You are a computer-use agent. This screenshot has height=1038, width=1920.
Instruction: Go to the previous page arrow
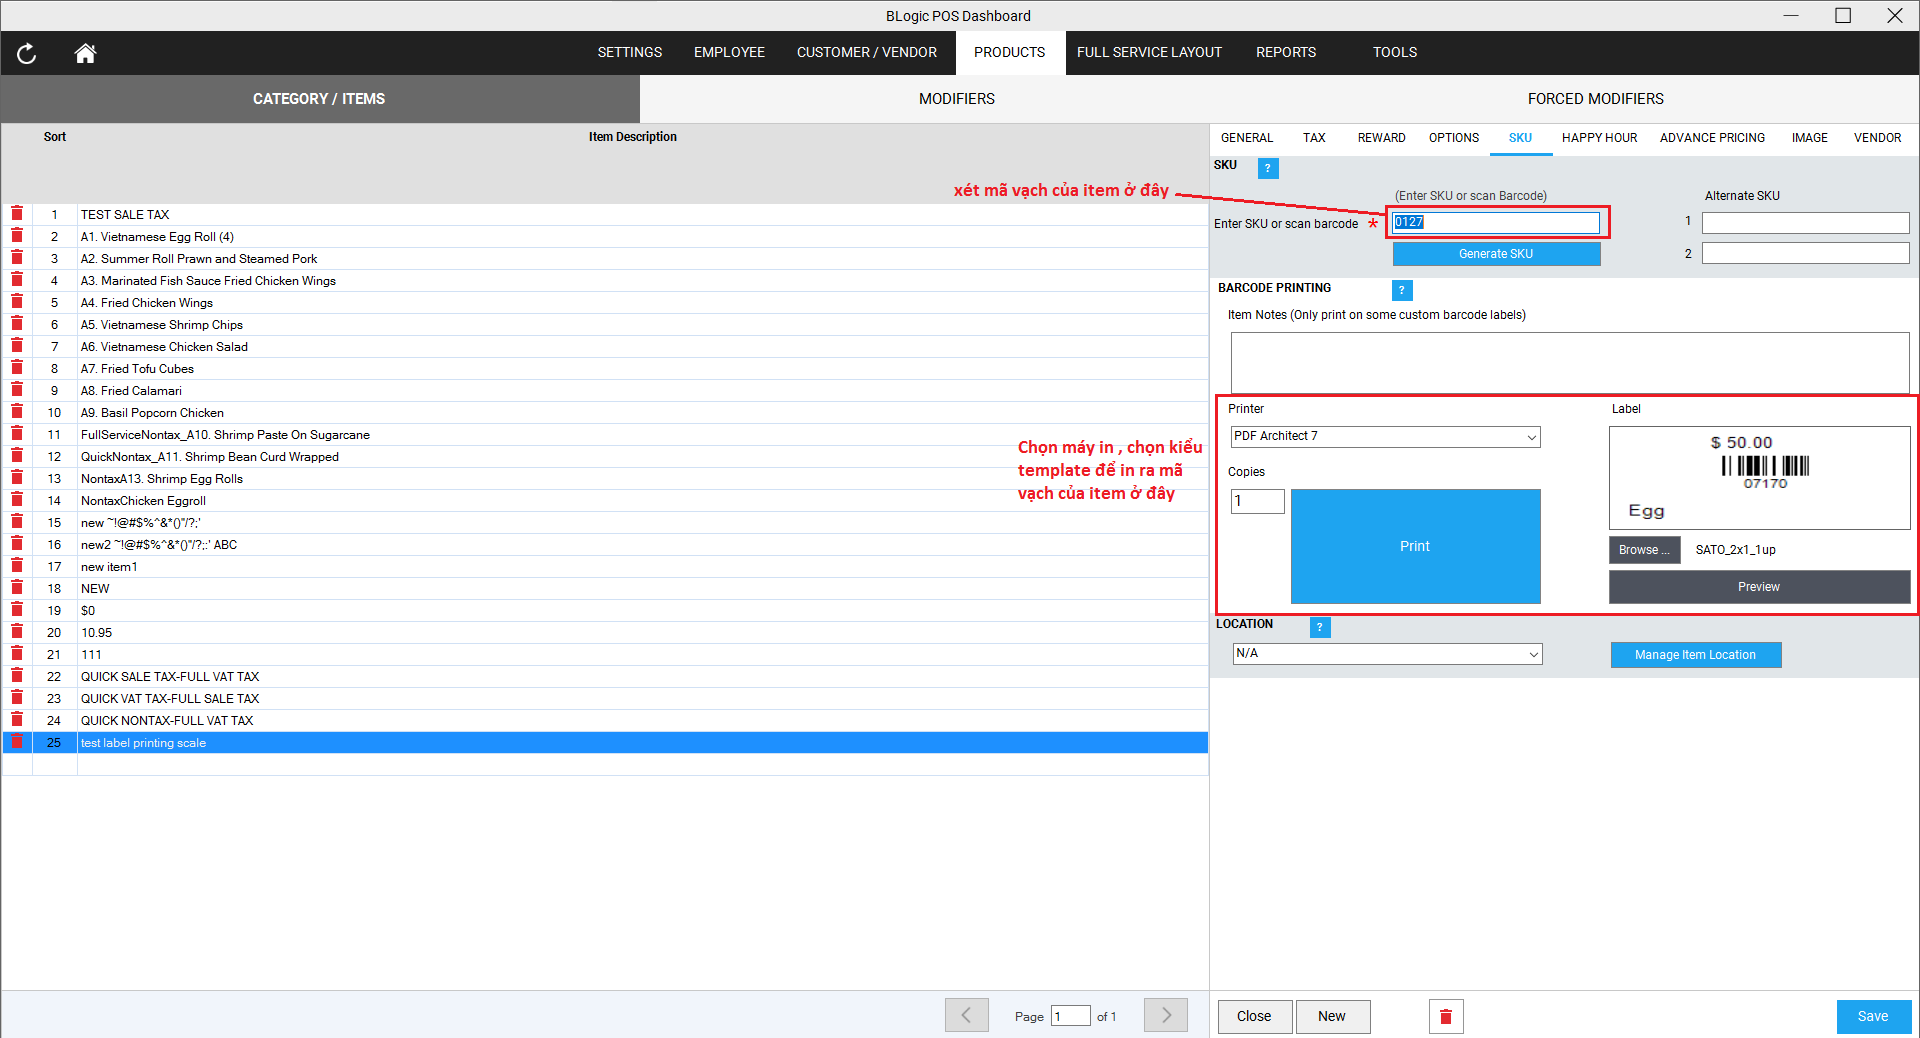[966, 1015]
